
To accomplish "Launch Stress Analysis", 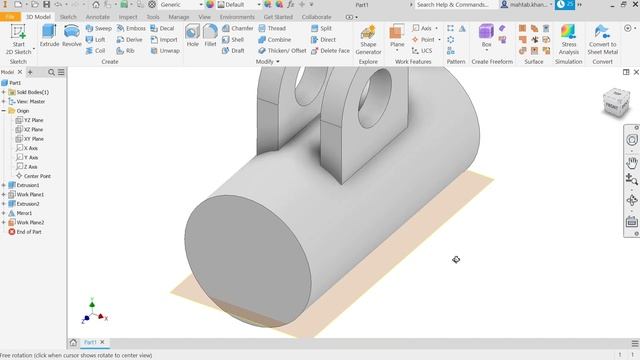I will 569,39.
